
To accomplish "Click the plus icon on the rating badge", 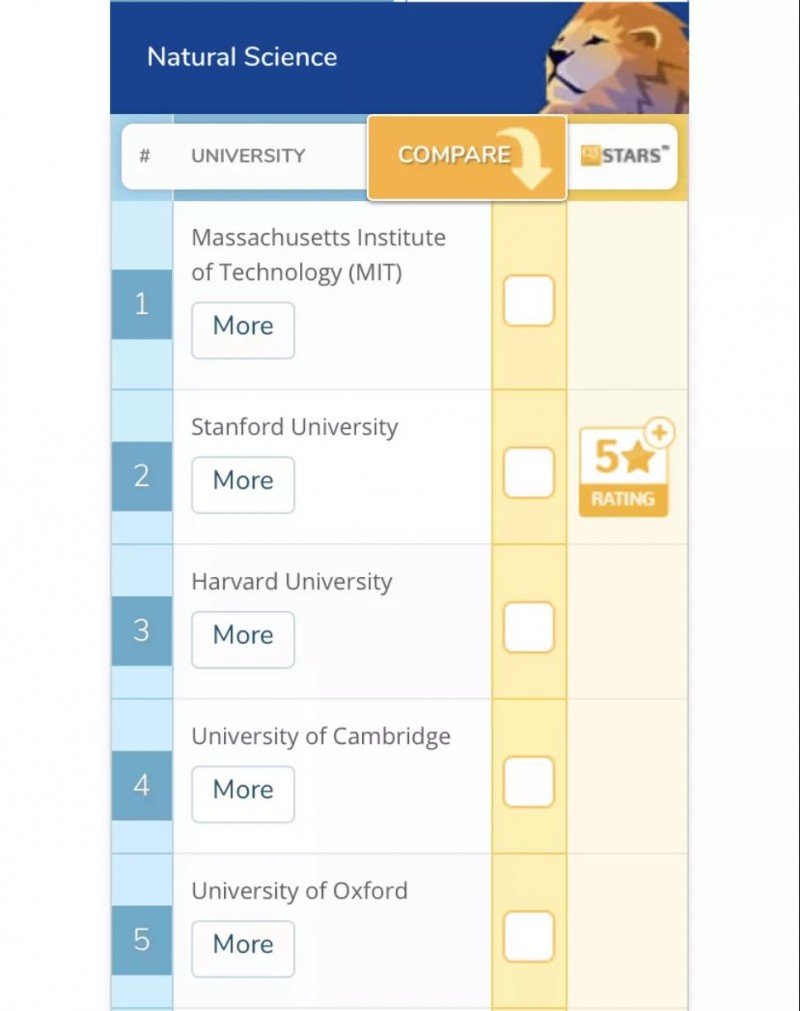I will pyautogui.click(x=659, y=433).
